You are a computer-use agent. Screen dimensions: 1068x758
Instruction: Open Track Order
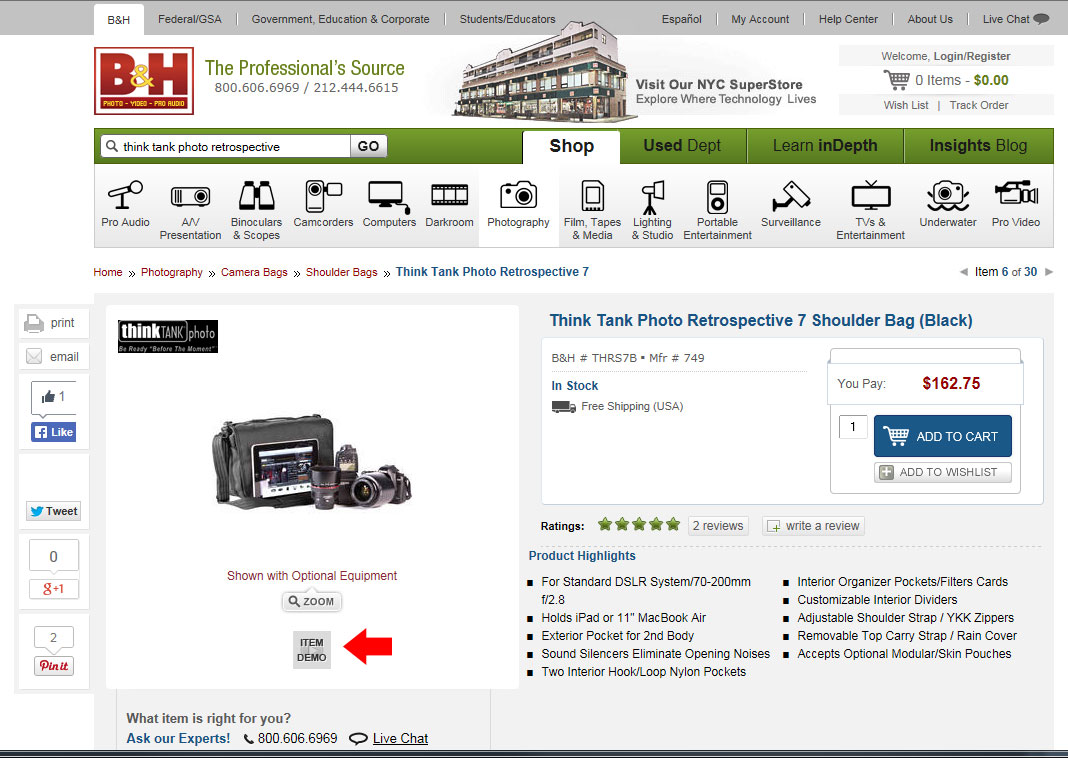tap(979, 105)
